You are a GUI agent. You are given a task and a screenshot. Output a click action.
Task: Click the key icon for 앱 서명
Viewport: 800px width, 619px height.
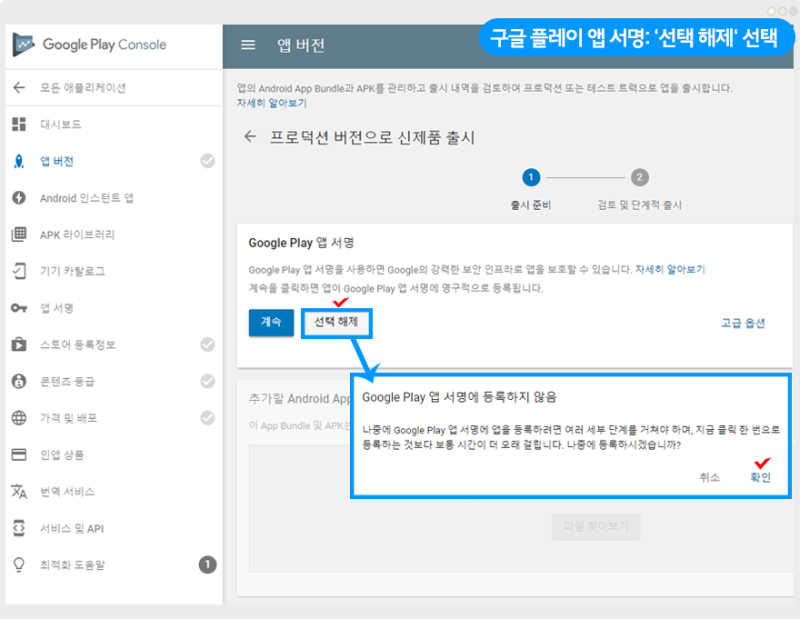19,308
